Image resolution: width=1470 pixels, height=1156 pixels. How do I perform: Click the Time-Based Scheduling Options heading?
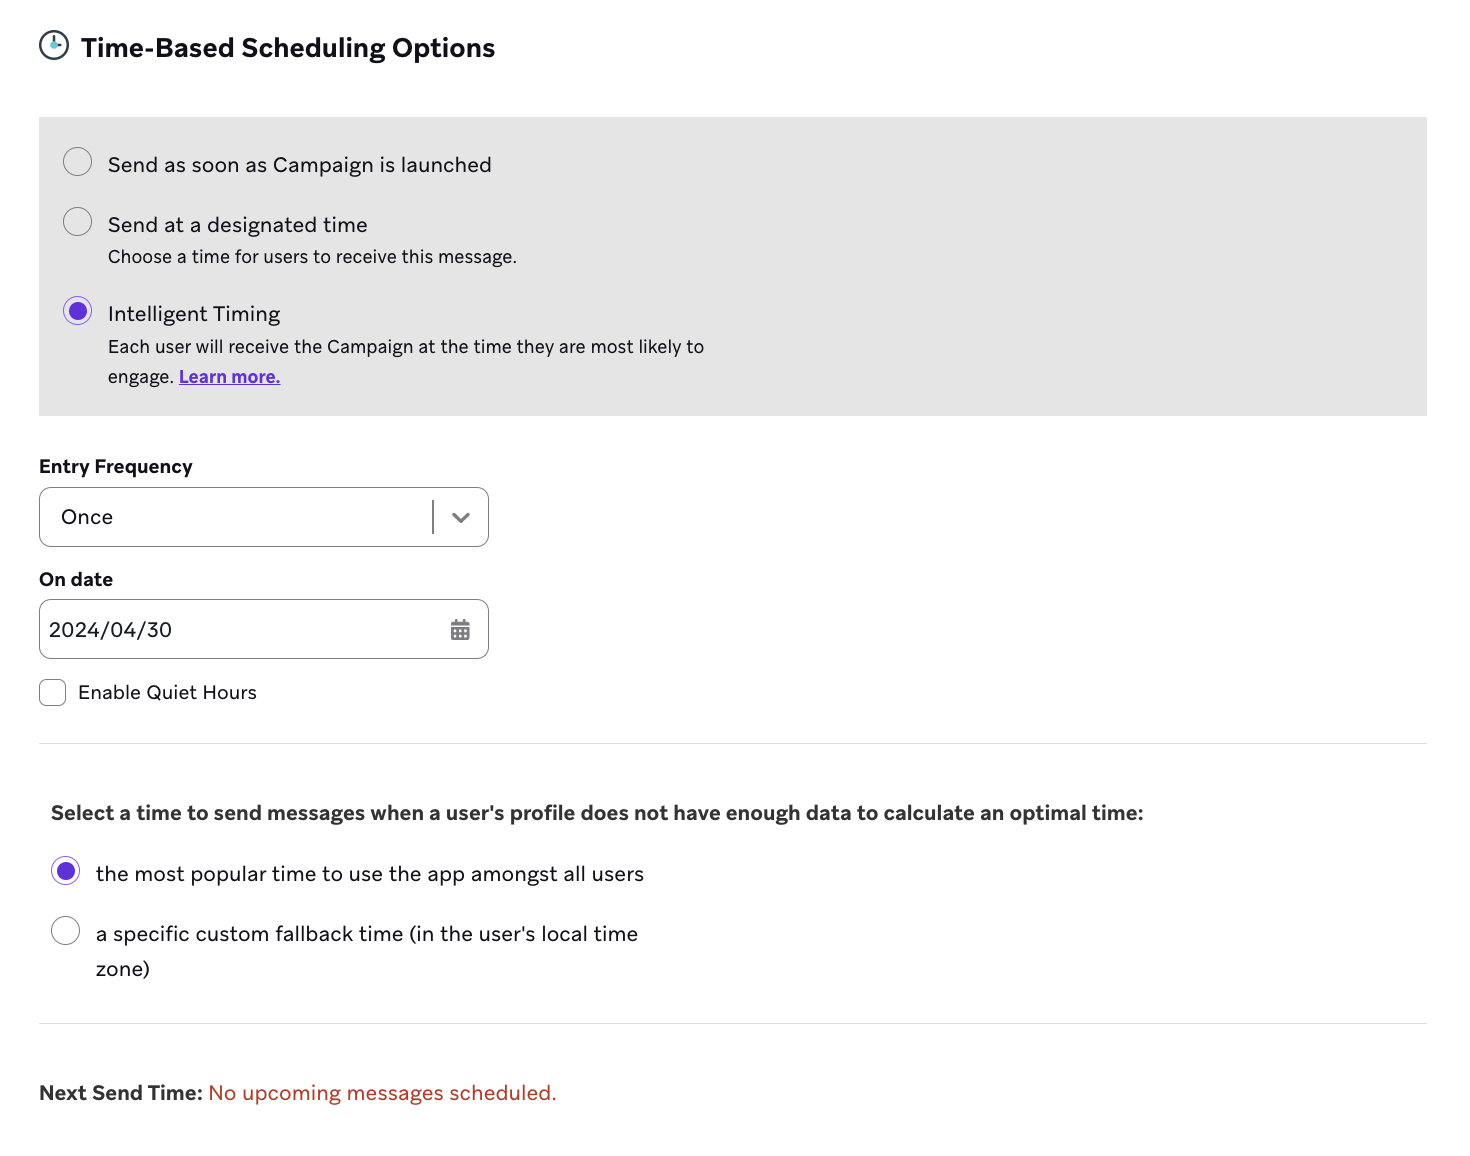pos(287,47)
